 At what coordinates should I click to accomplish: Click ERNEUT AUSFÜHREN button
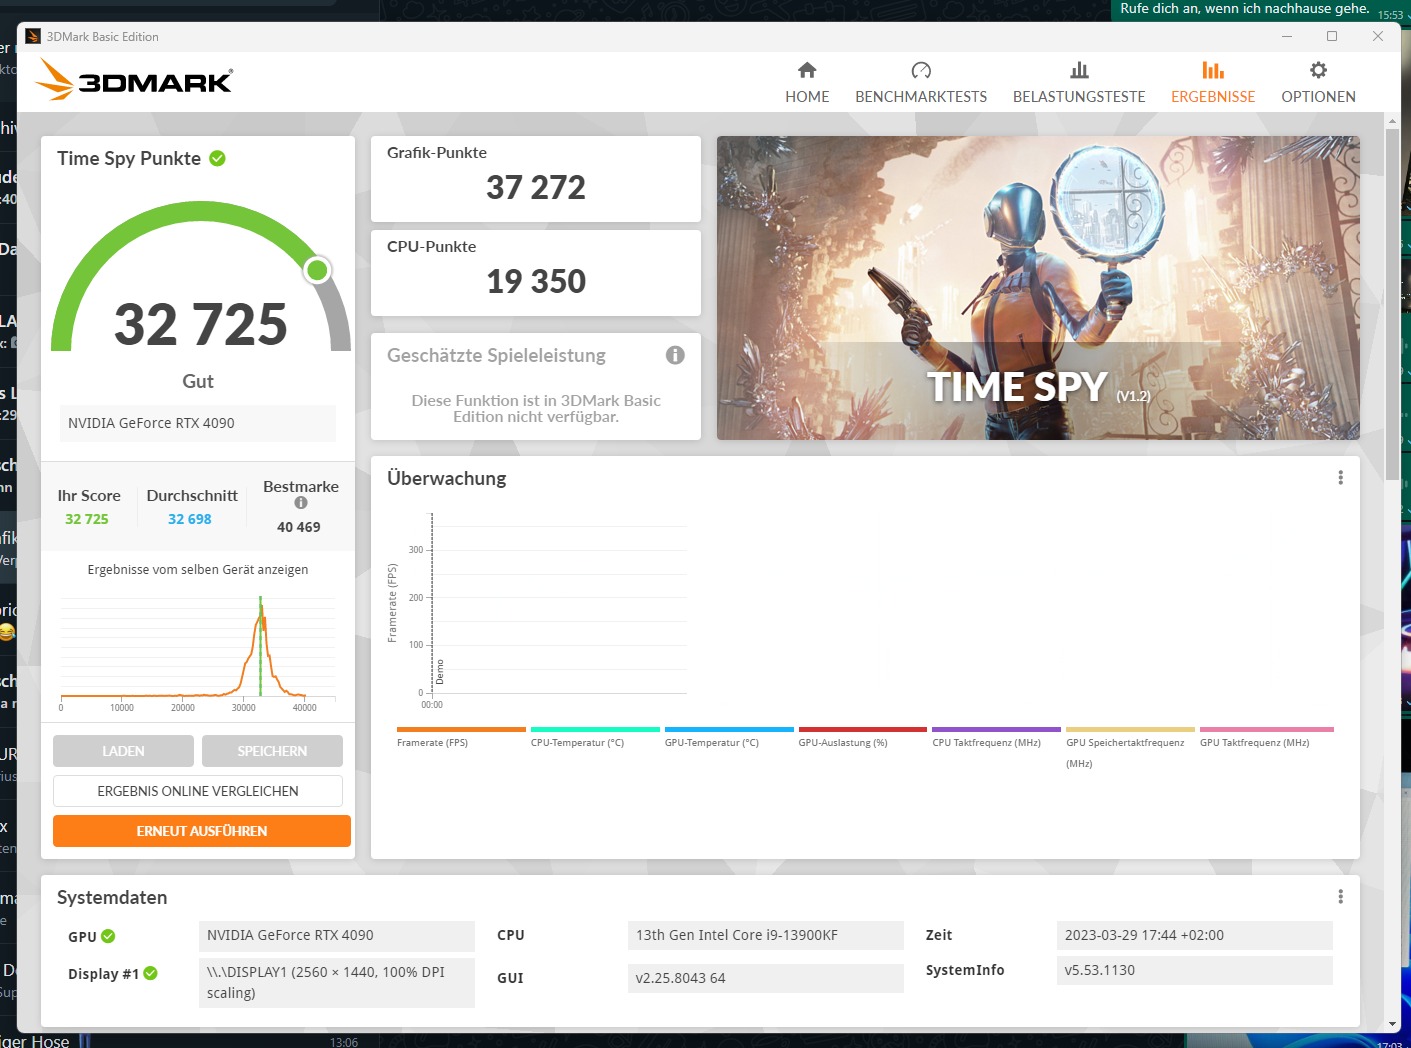(x=202, y=831)
